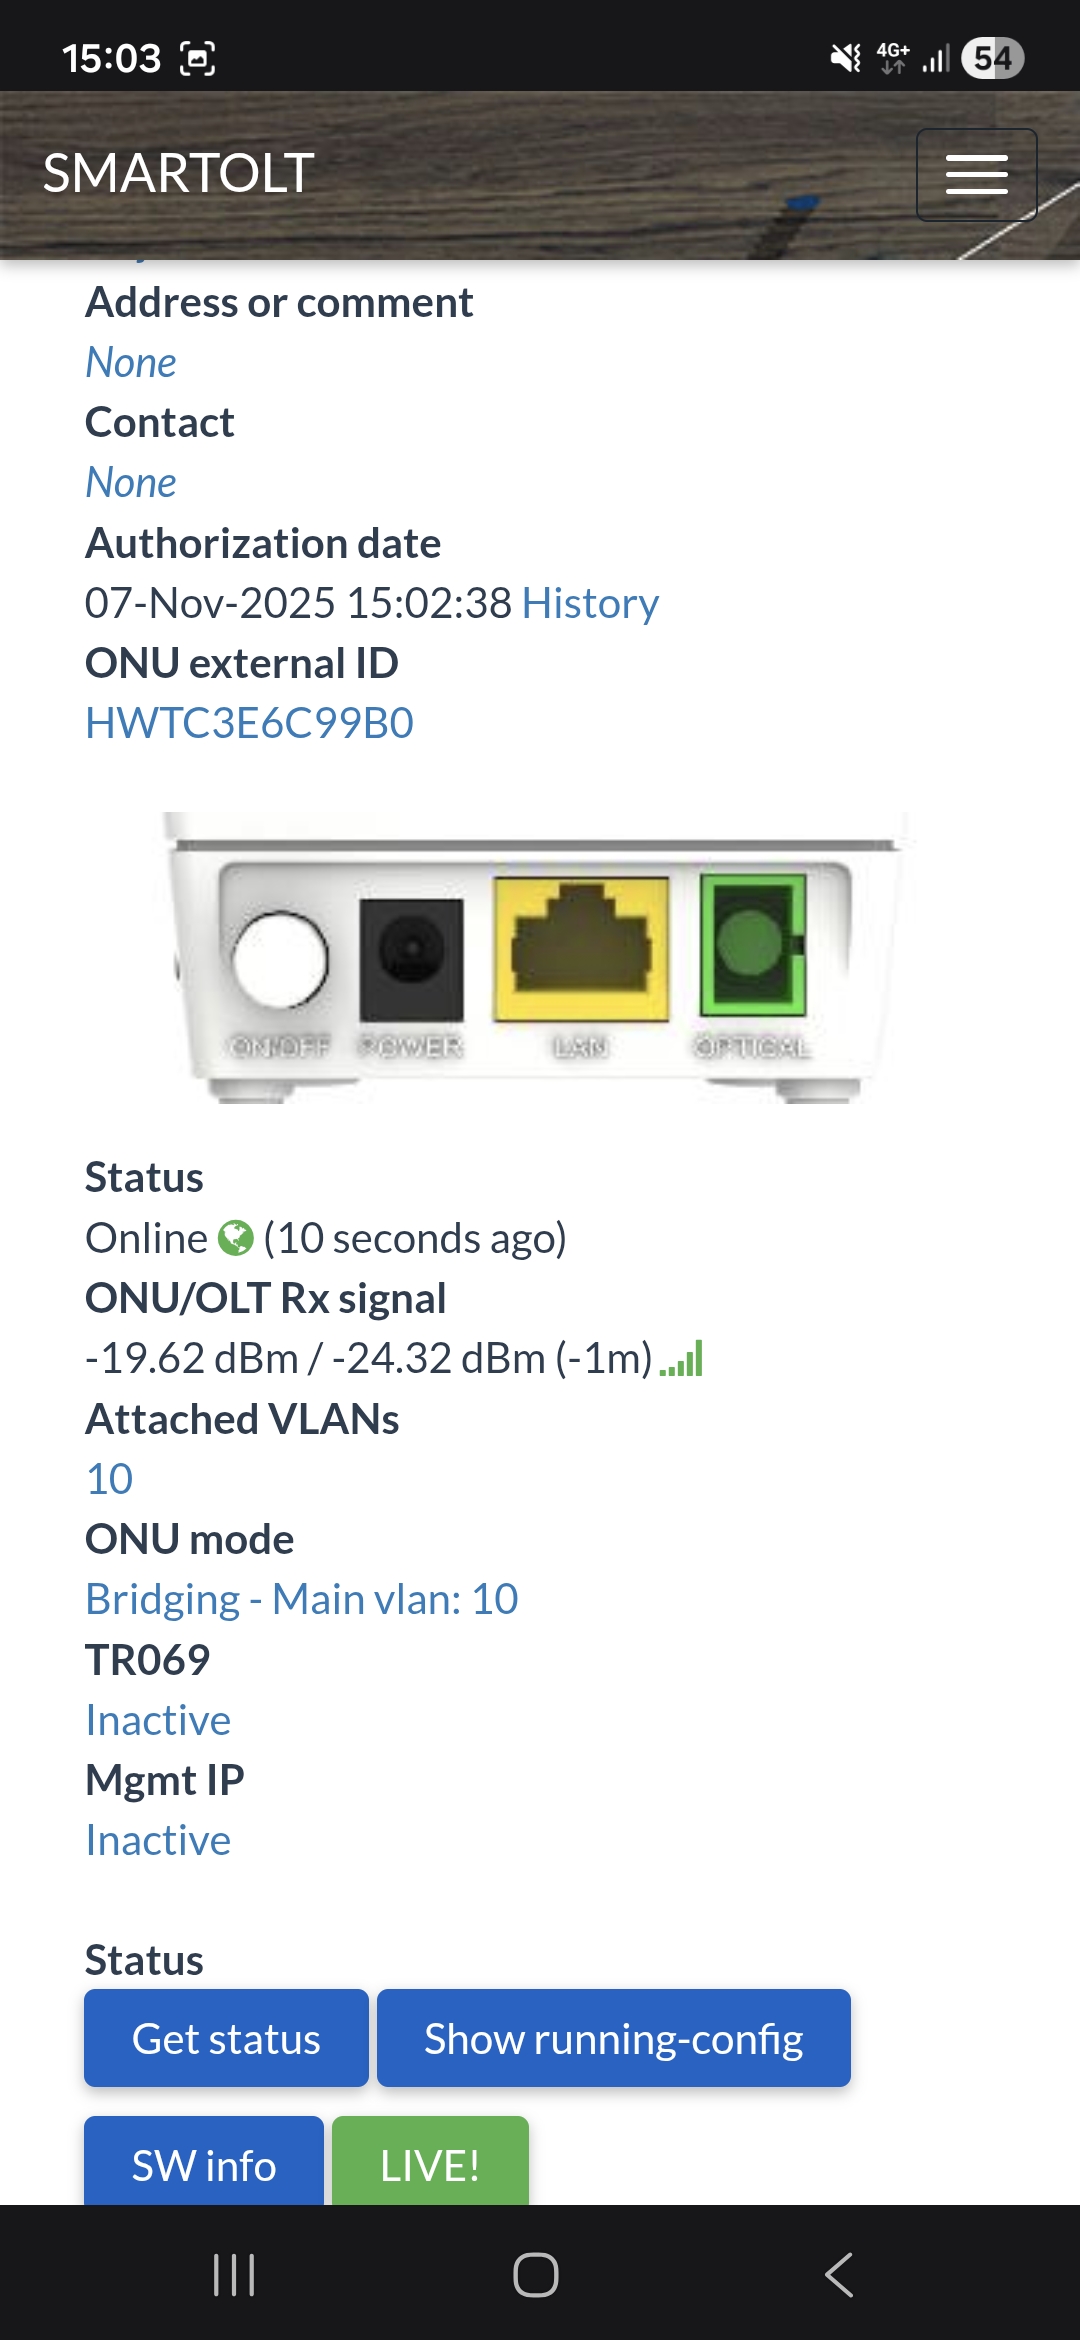Tap the muted sound icon in status bar

tap(845, 58)
